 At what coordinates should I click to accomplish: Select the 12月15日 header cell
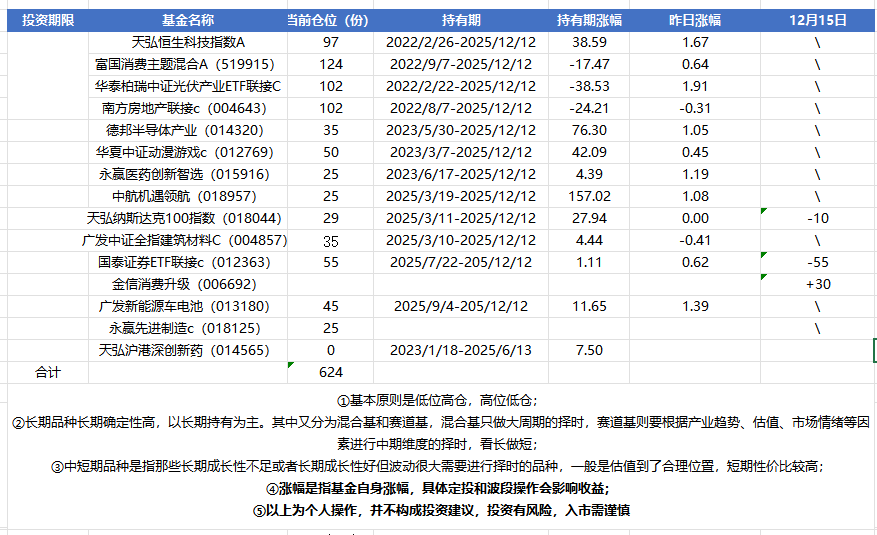point(818,20)
